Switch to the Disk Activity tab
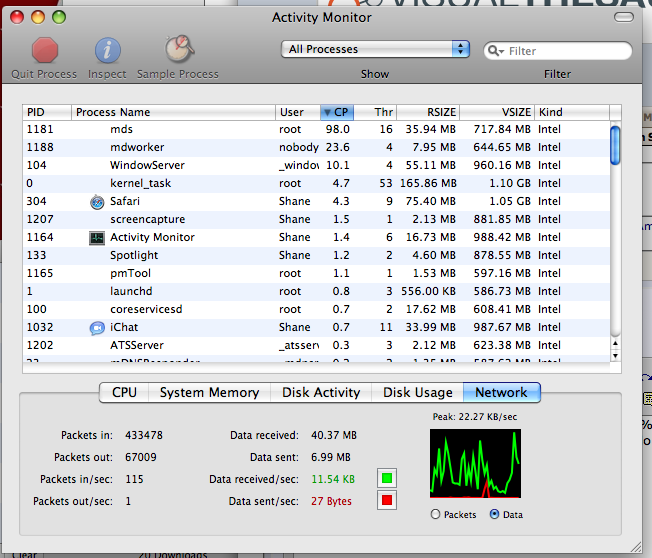This screenshot has height=558, width=652. pyautogui.click(x=321, y=393)
